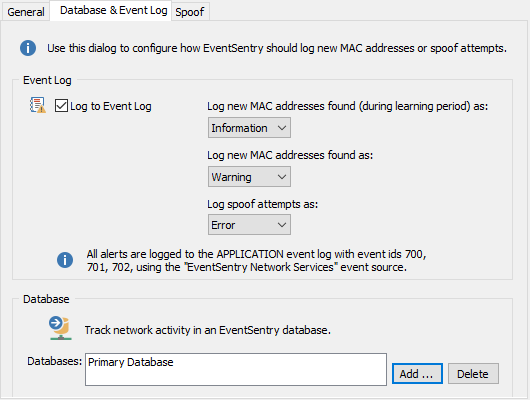The height and width of the screenshot is (400, 530).
Task: Switch to the General tab
Action: click(26, 12)
